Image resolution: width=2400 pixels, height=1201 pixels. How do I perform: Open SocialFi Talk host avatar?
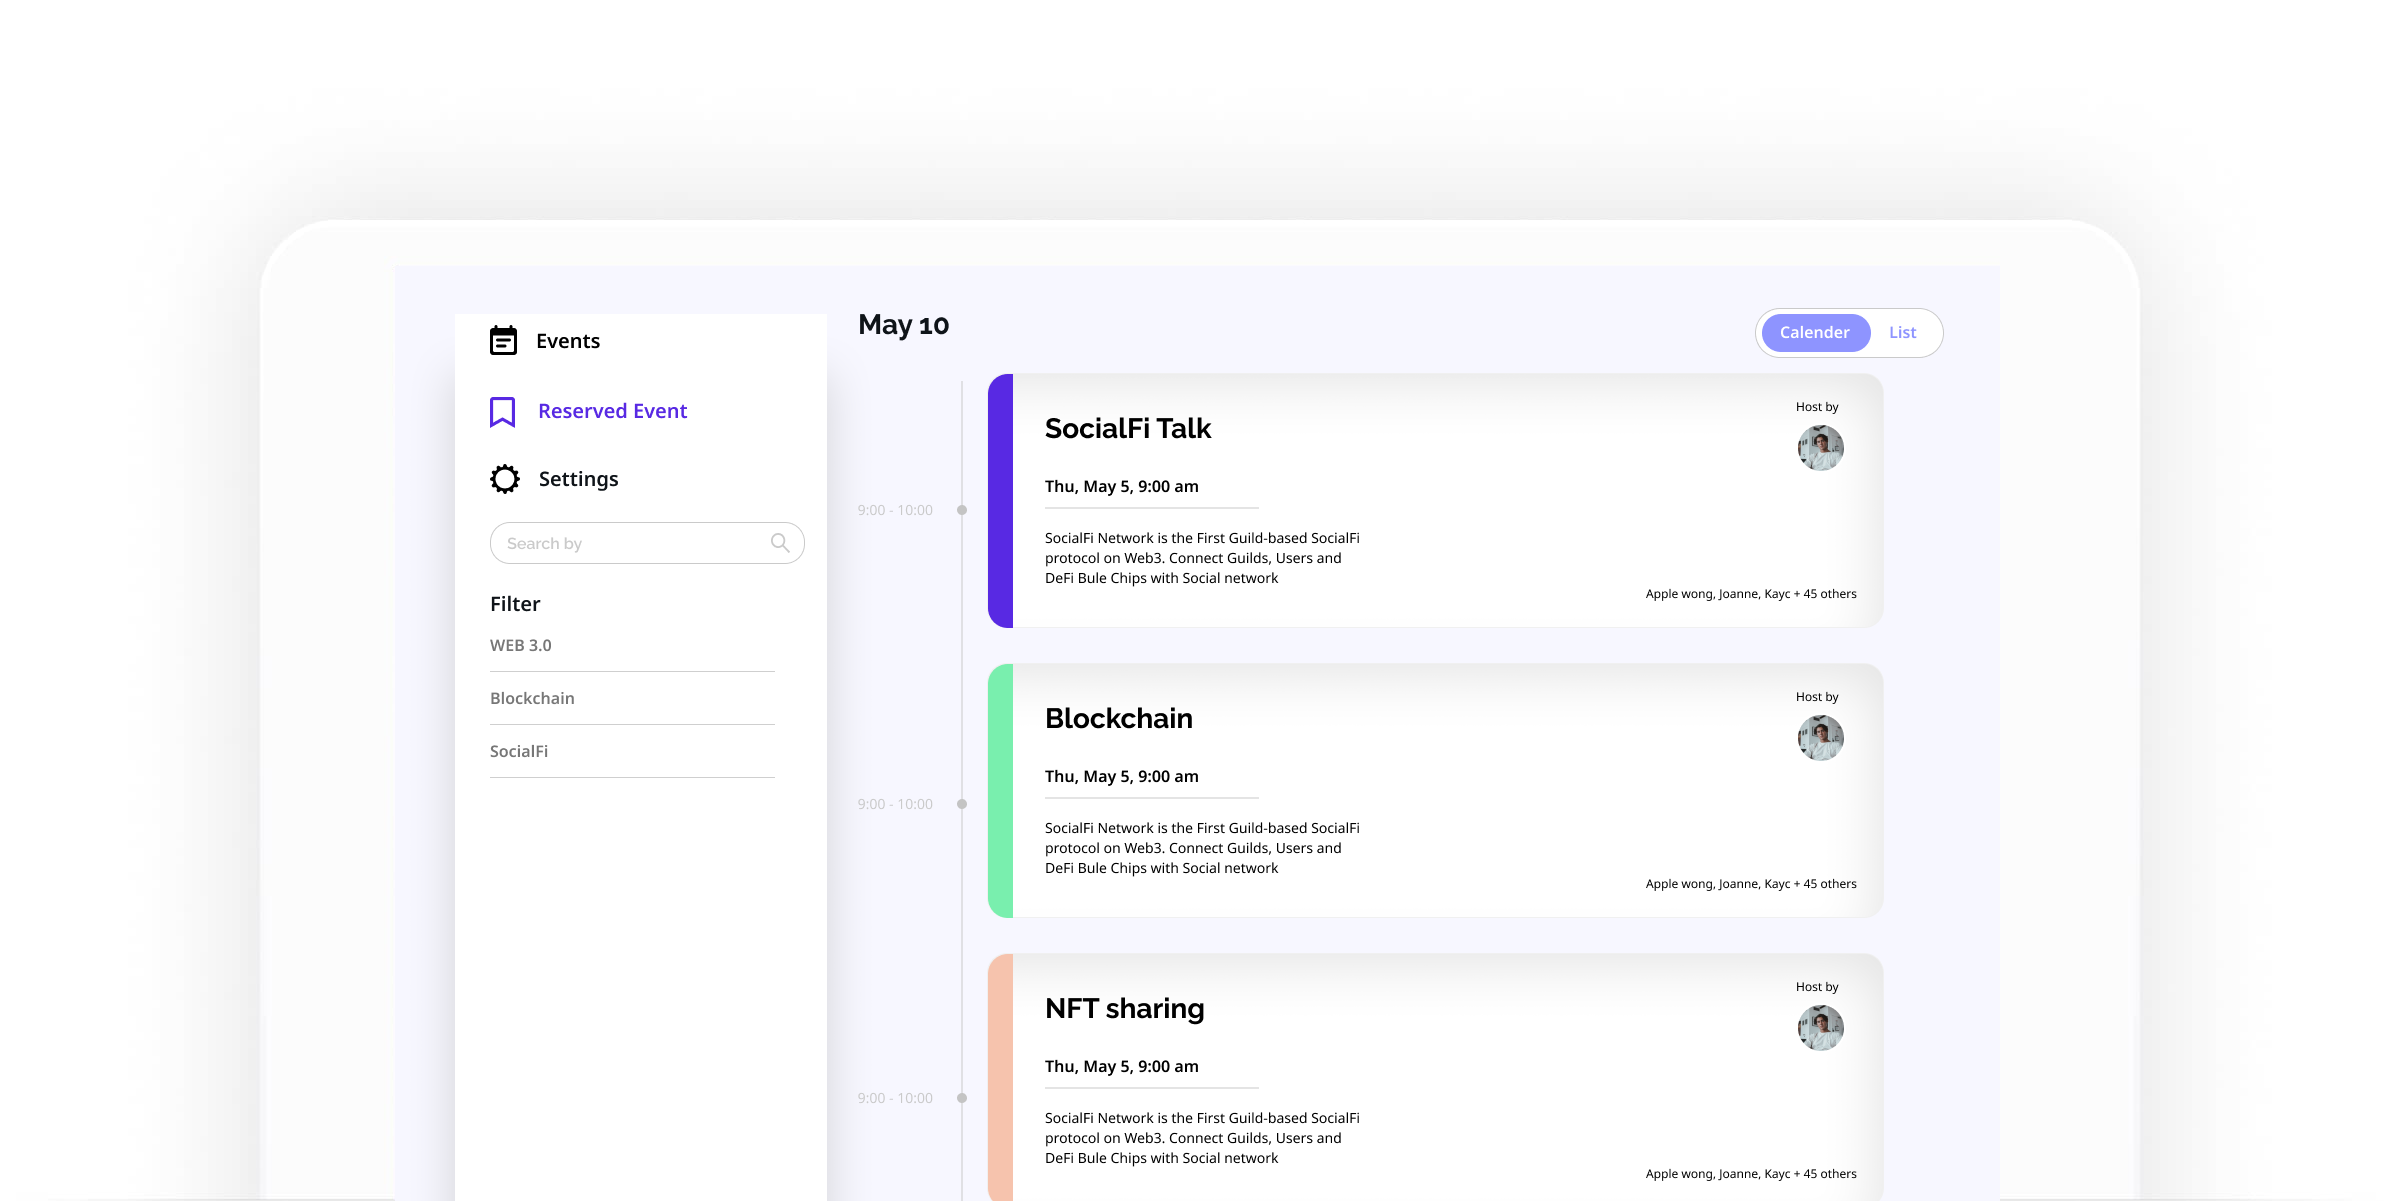click(1820, 448)
